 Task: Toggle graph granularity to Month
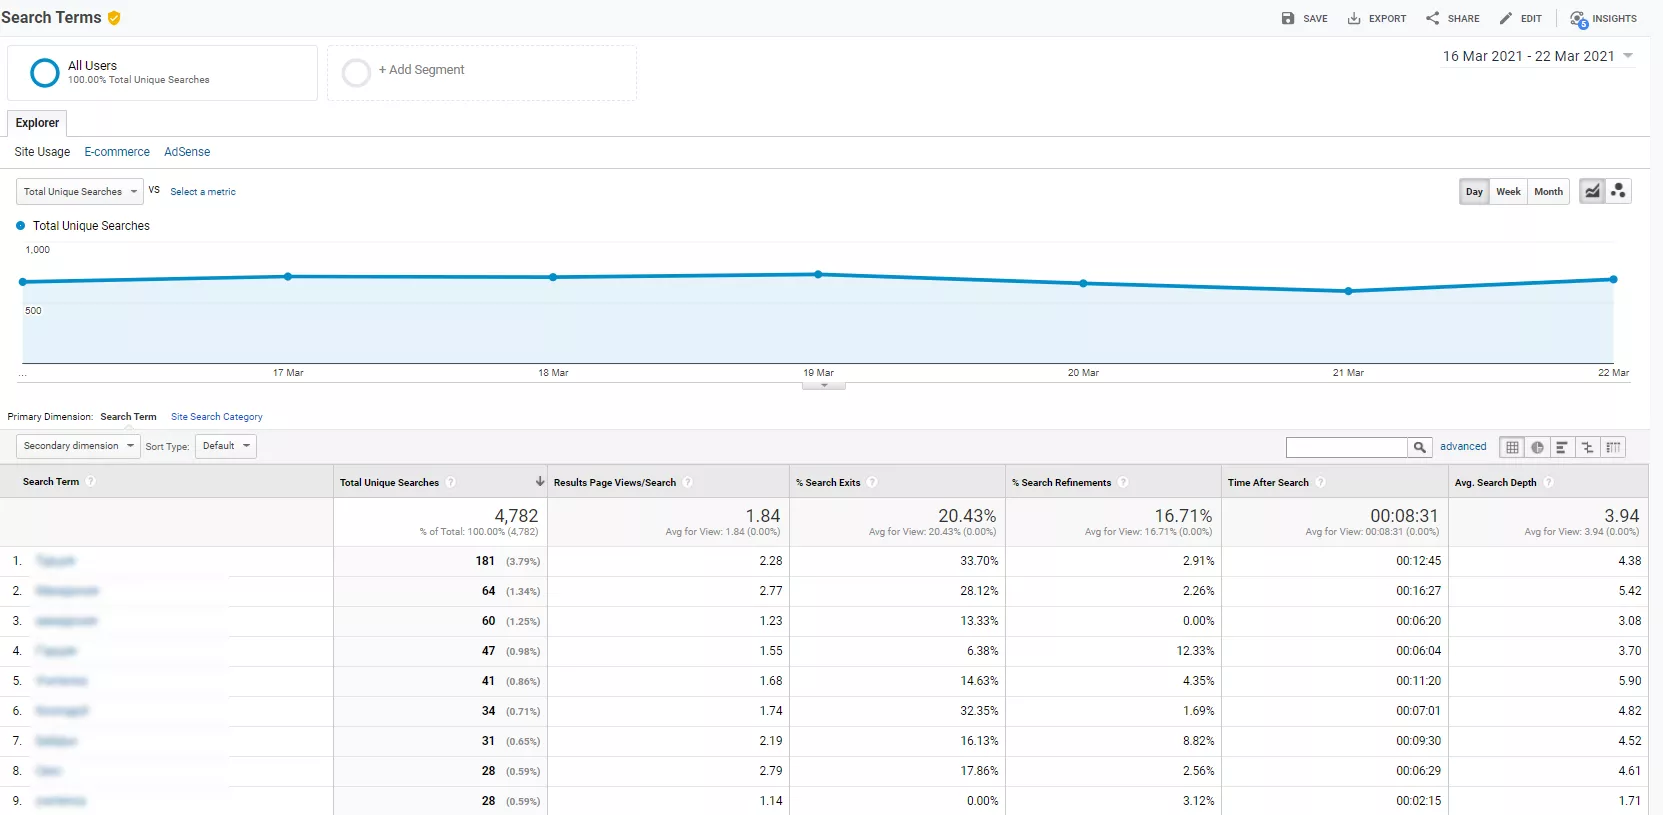(1548, 192)
